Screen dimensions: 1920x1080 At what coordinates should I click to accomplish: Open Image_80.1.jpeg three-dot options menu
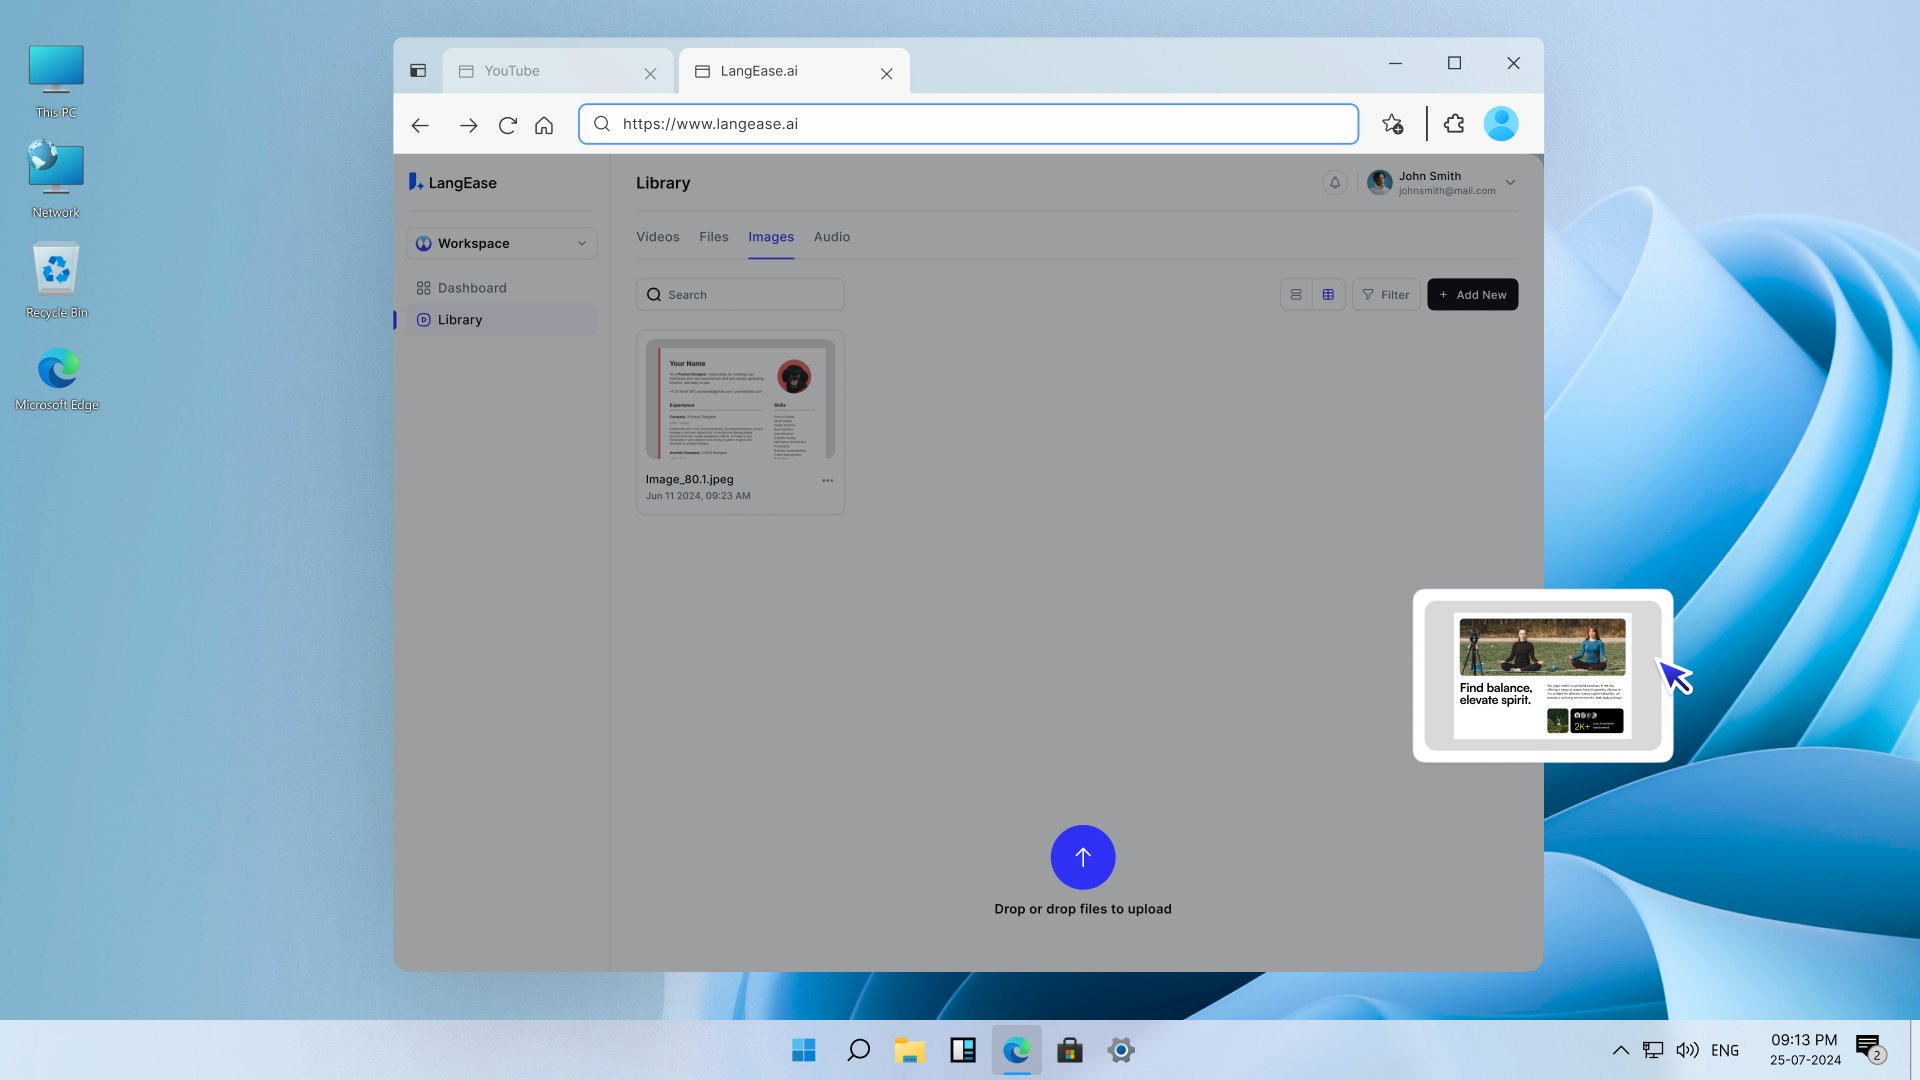point(827,481)
